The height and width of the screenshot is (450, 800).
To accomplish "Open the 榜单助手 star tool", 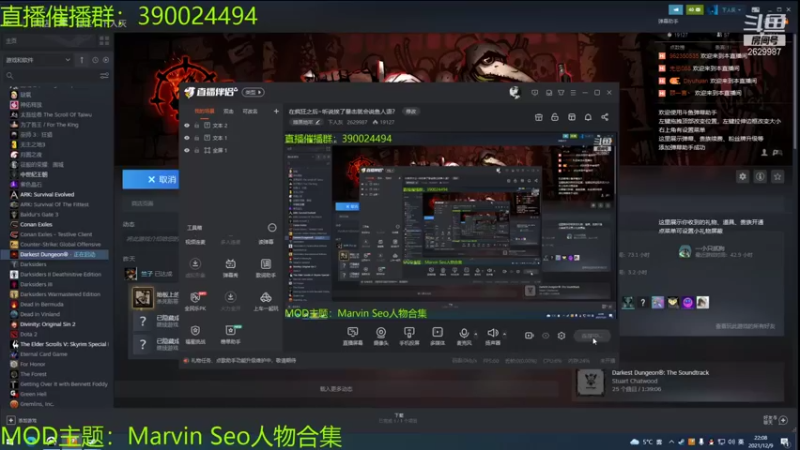I will tap(231, 334).
